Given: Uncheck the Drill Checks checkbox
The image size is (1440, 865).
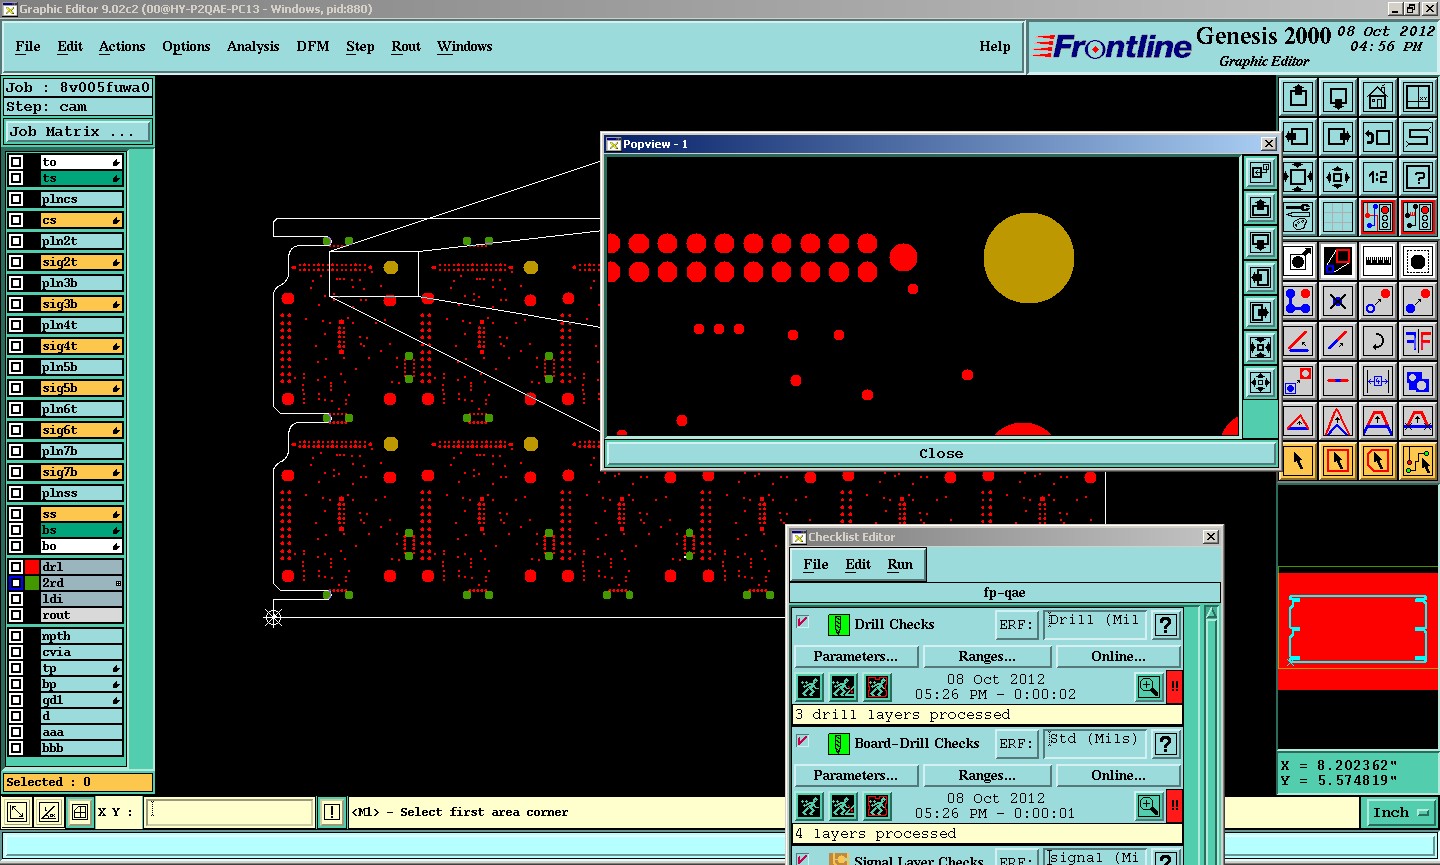Looking at the screenshot, I should (803, 623).
